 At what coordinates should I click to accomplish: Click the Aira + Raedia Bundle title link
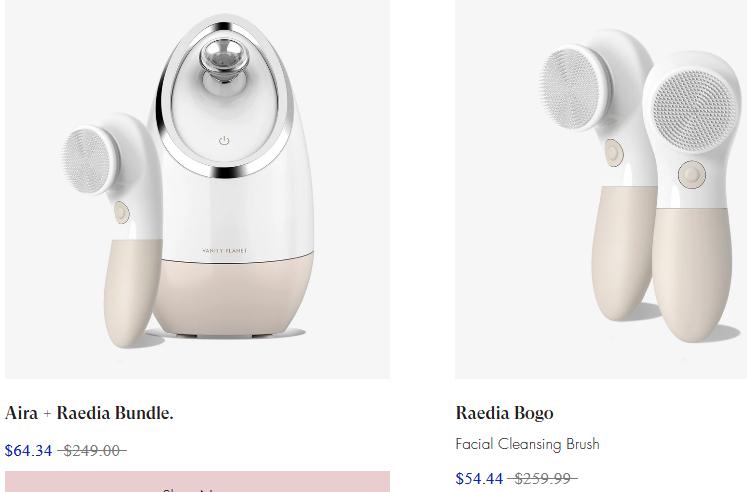point(89,413)
